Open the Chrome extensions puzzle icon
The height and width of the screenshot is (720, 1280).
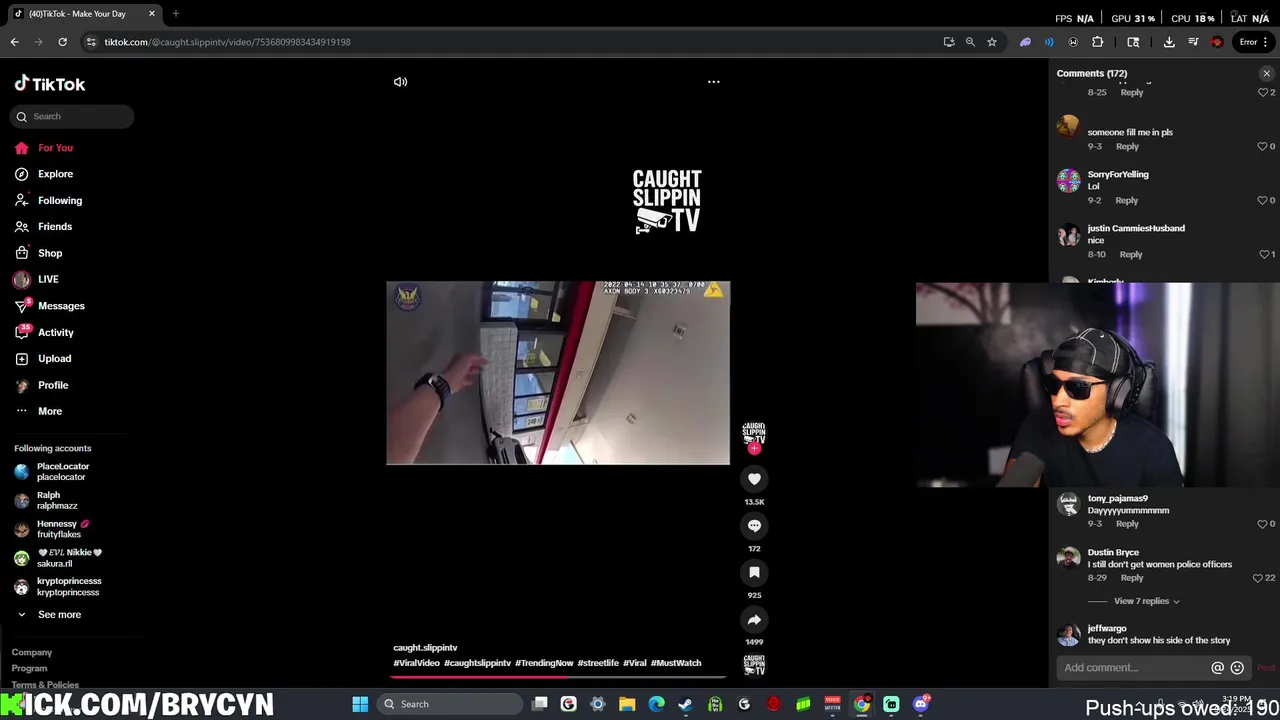1097,42
